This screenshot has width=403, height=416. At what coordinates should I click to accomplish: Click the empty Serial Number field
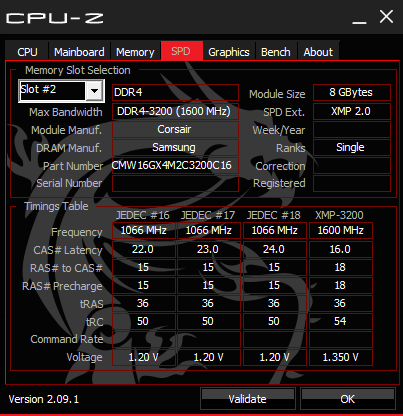pyautogui.click(x=175, y=183)
